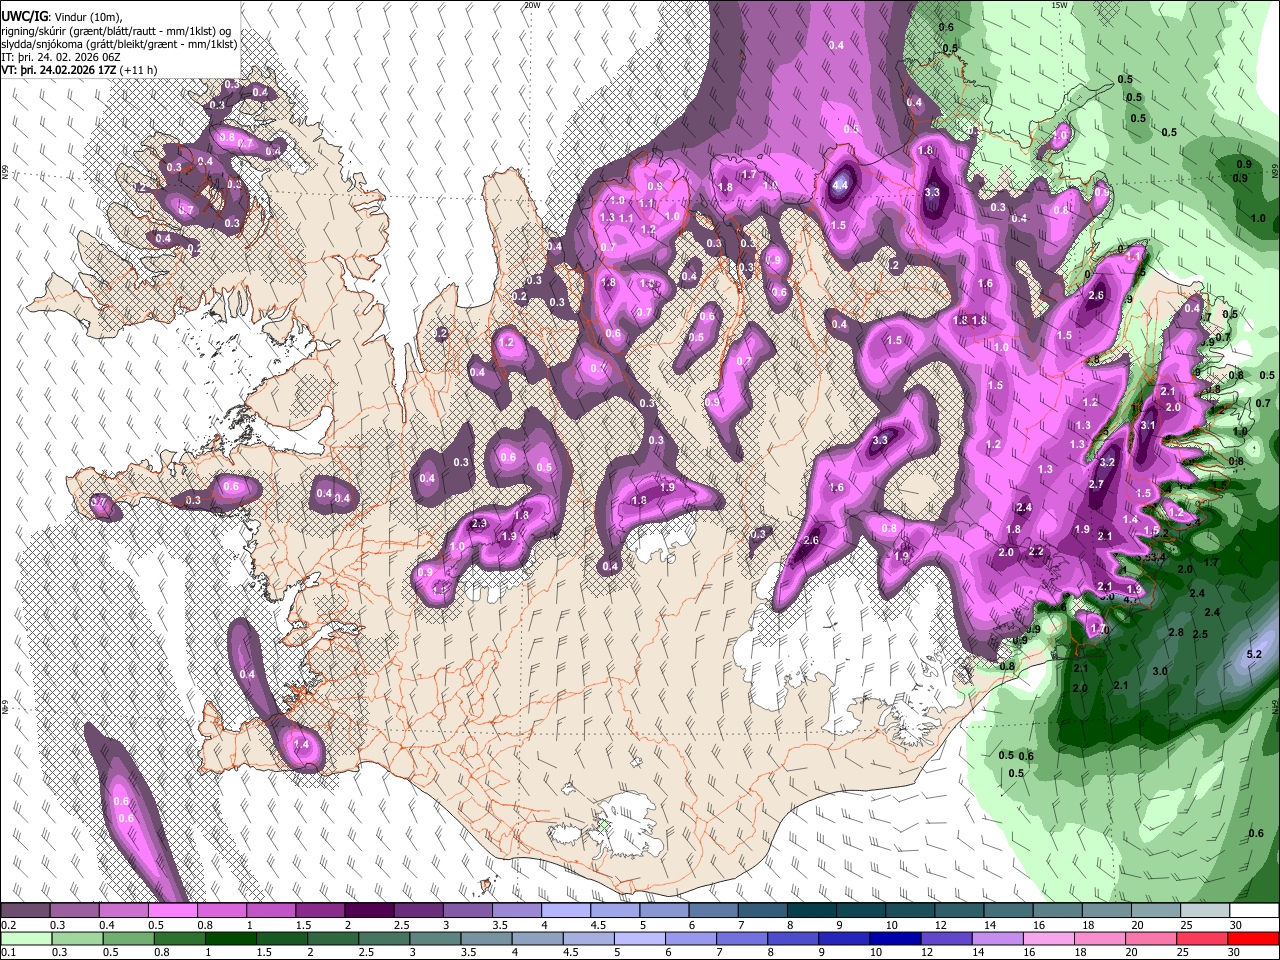Click the lower legend swatch labelled 1
The image size is (1280, 960).
click(230, 938)
